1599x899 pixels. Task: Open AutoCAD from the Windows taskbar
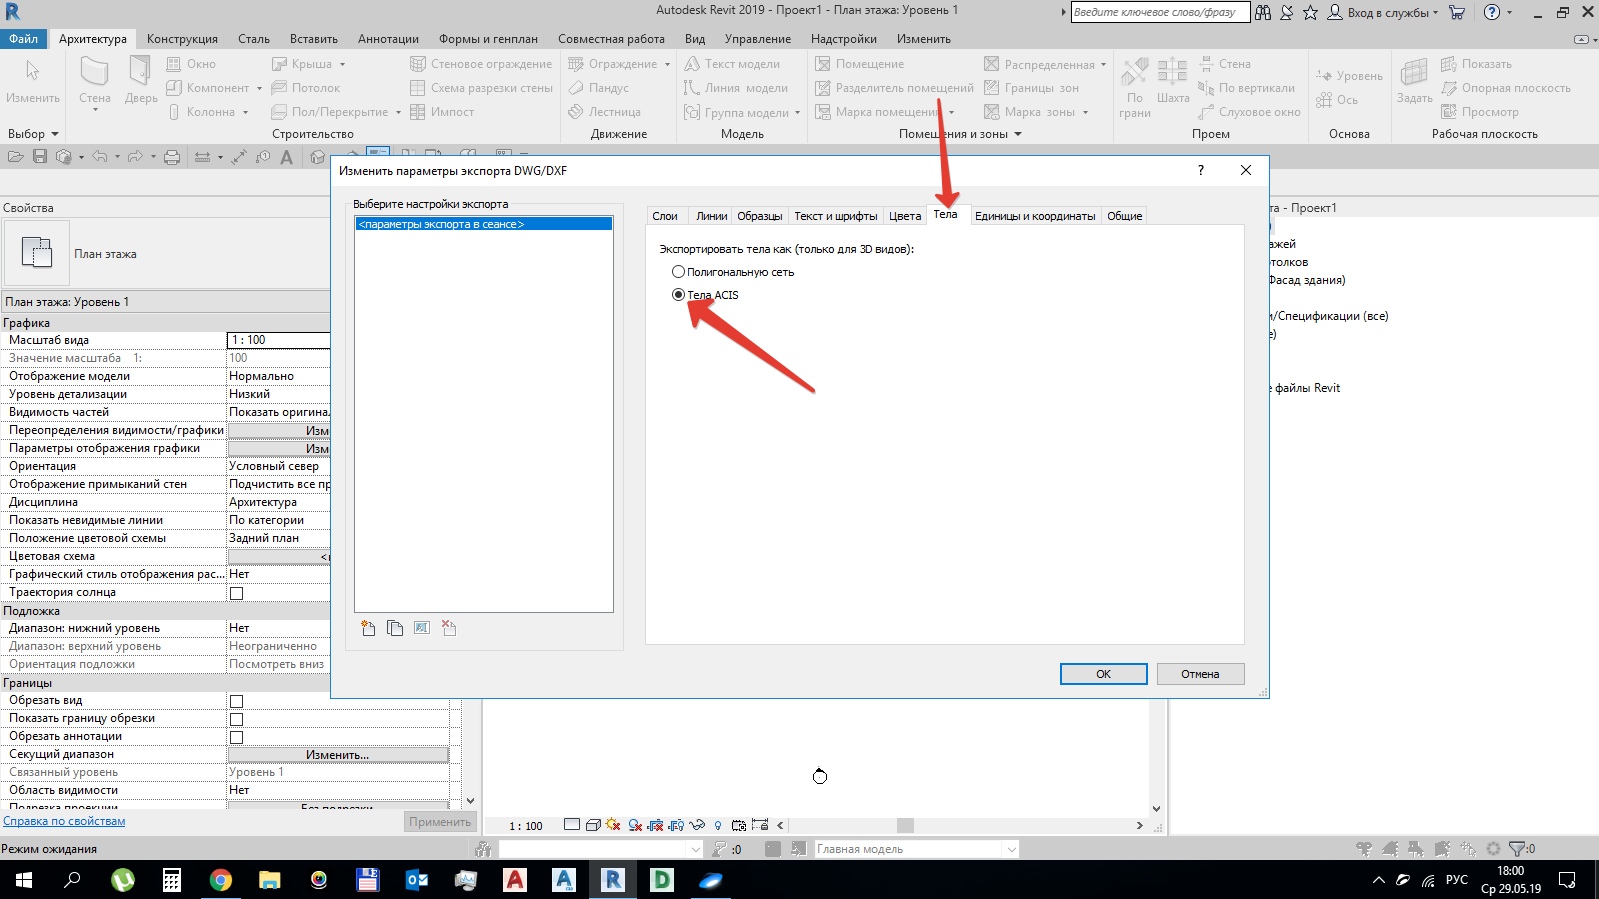click(x=515, y=880)
